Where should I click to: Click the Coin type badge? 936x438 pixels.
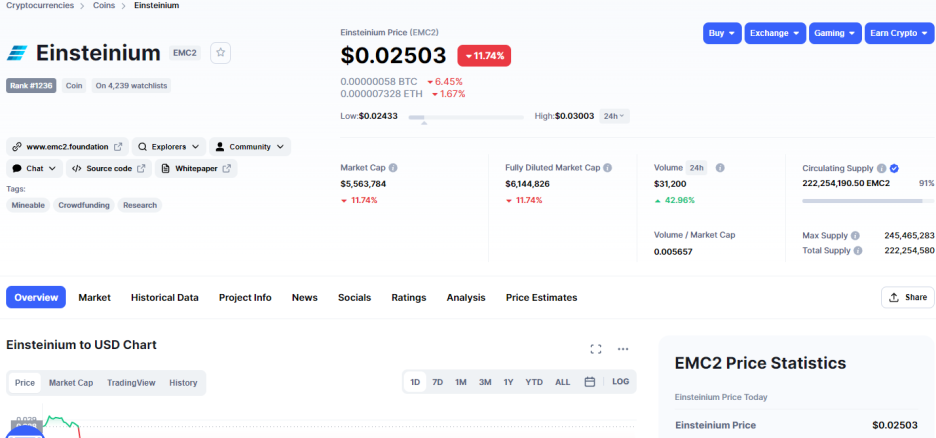pyautogui.click(x=74, y=86)
